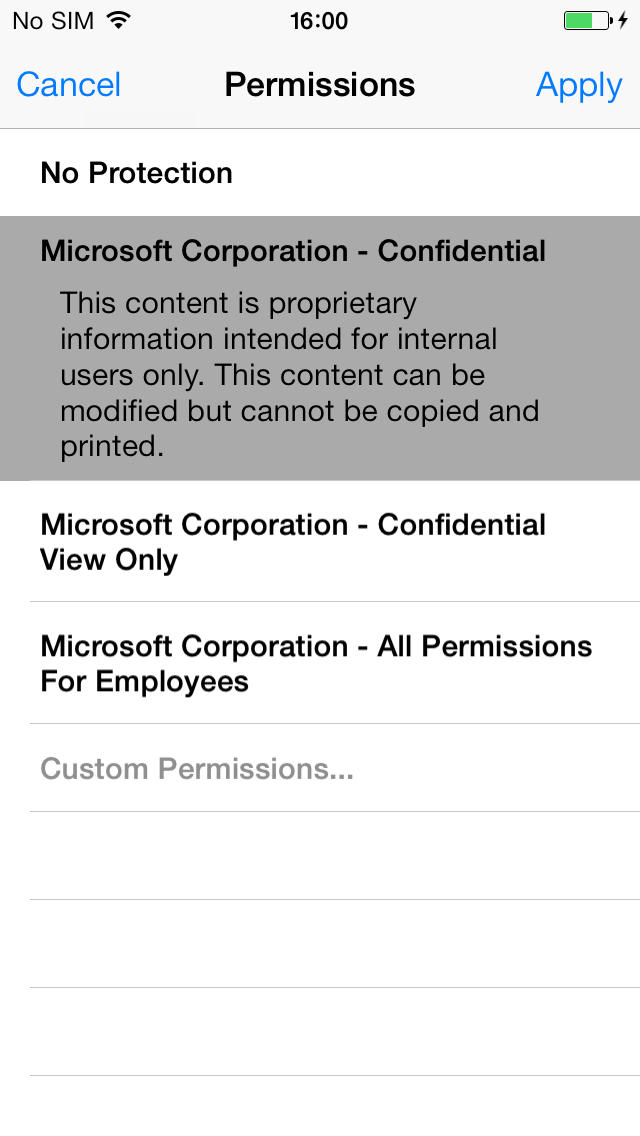Image resolution: width=640 pixels, height=1136 pixels.
Task: Apply the chosen permission
Action: pyautogui.click(x=579, y=86)
